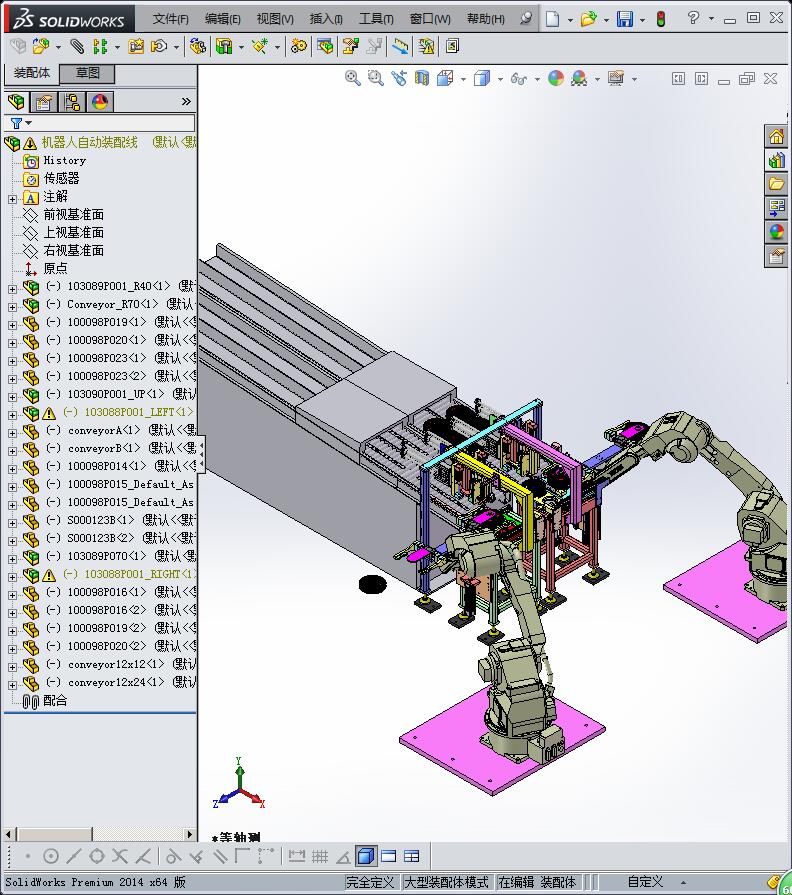Click the Section view icon
Viewport: 792px width, 895px height.
click(x=422, y=78)
